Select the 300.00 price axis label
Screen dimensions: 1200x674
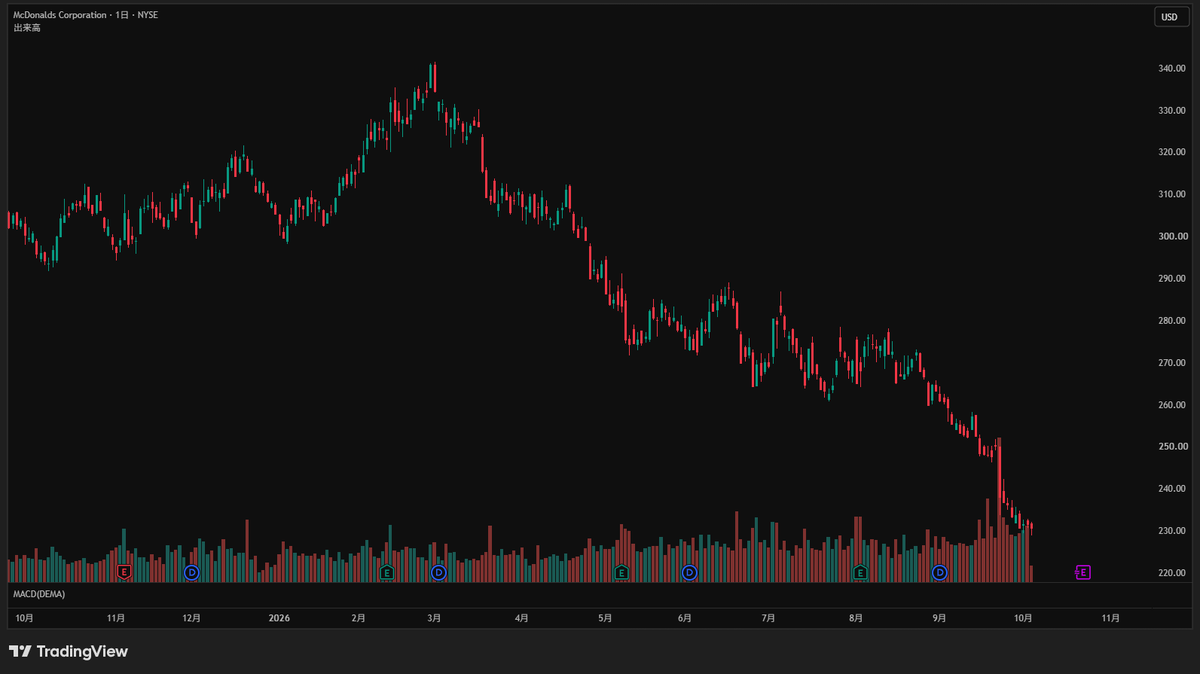[x=1172, y=237]
